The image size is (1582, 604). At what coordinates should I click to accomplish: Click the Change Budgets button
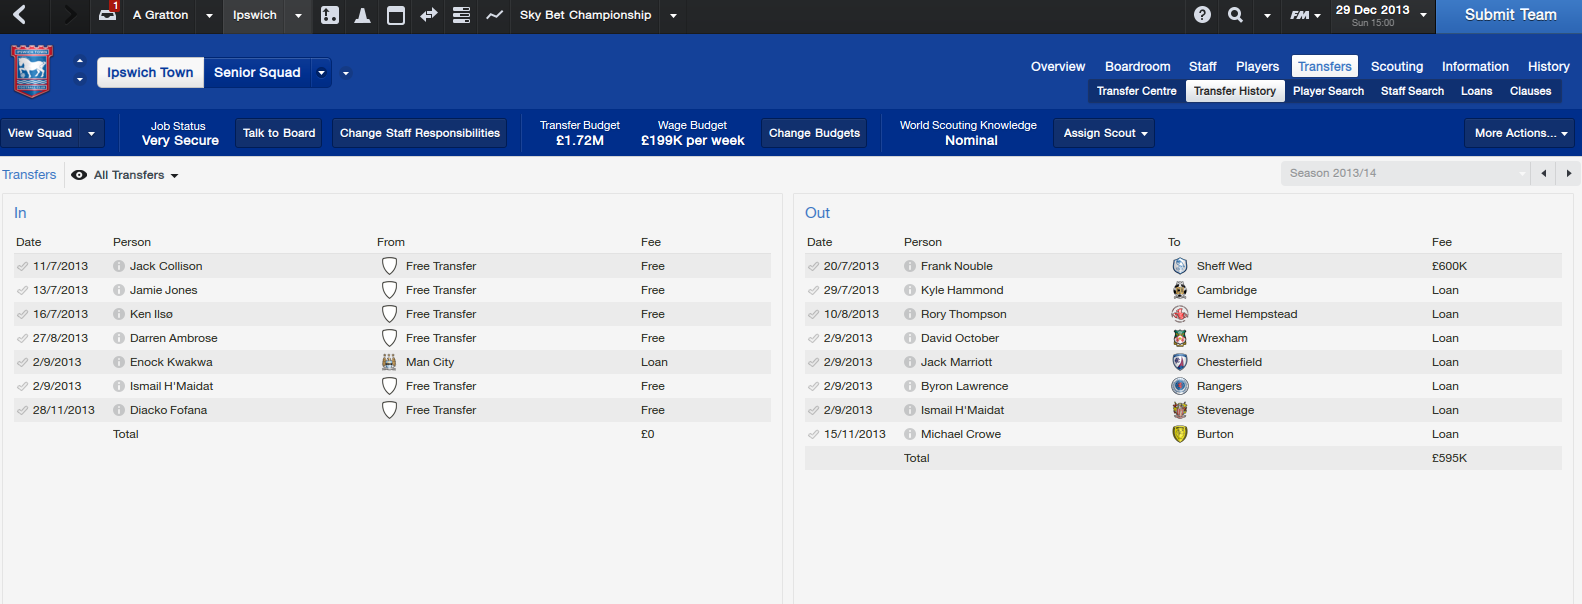point(814,133)
